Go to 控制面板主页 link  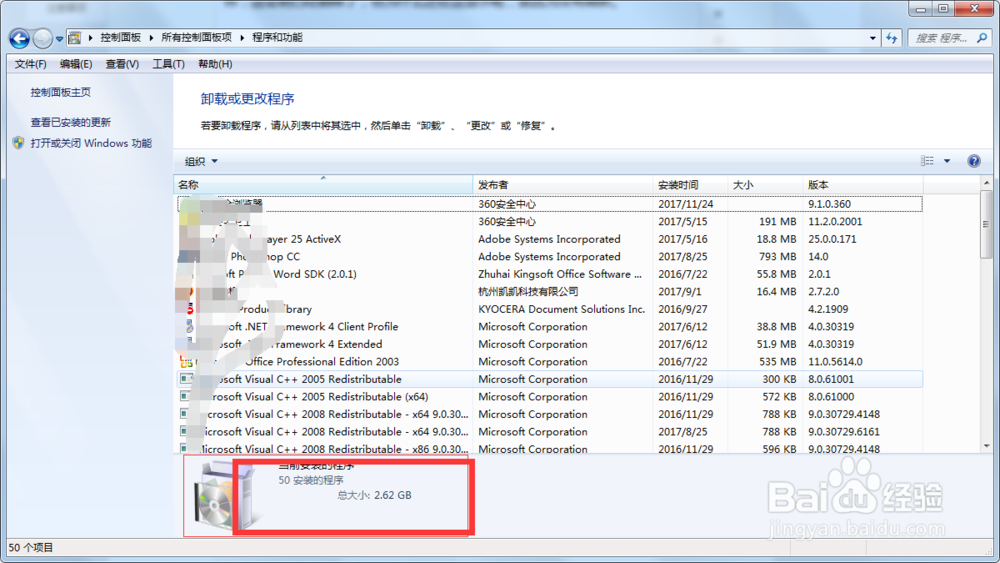point(61,92)
